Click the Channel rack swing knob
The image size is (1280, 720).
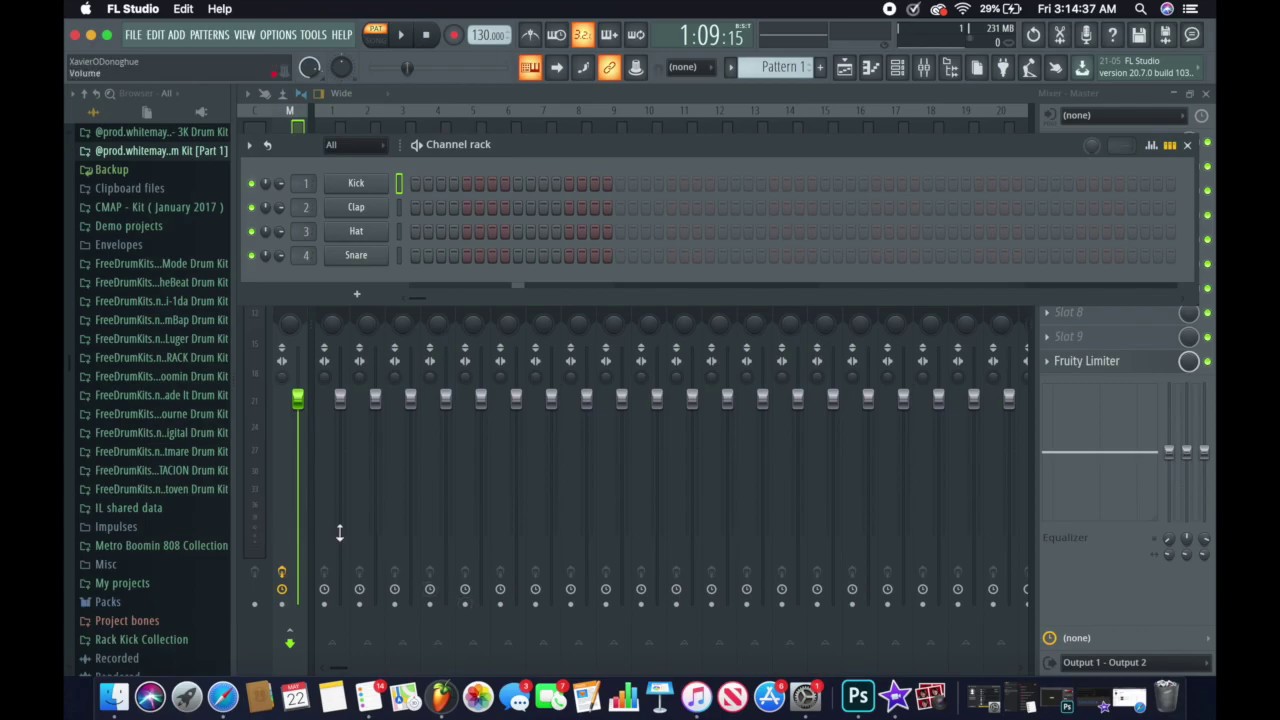click(1092, 146)
